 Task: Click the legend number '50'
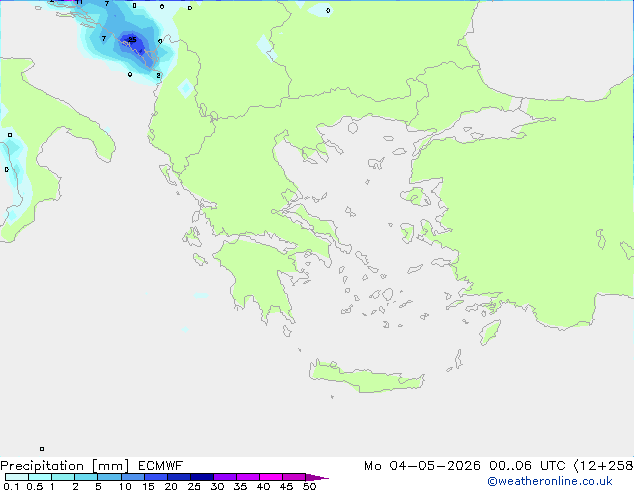309,486
